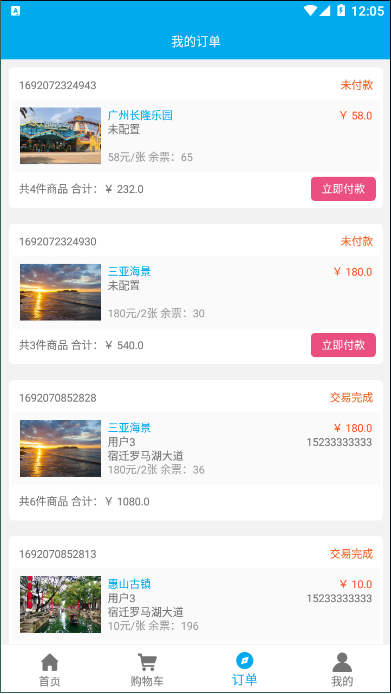Open the 我的 profile icon
The image size is (391, 694).
pyautogui.click(x=342, y=663)
